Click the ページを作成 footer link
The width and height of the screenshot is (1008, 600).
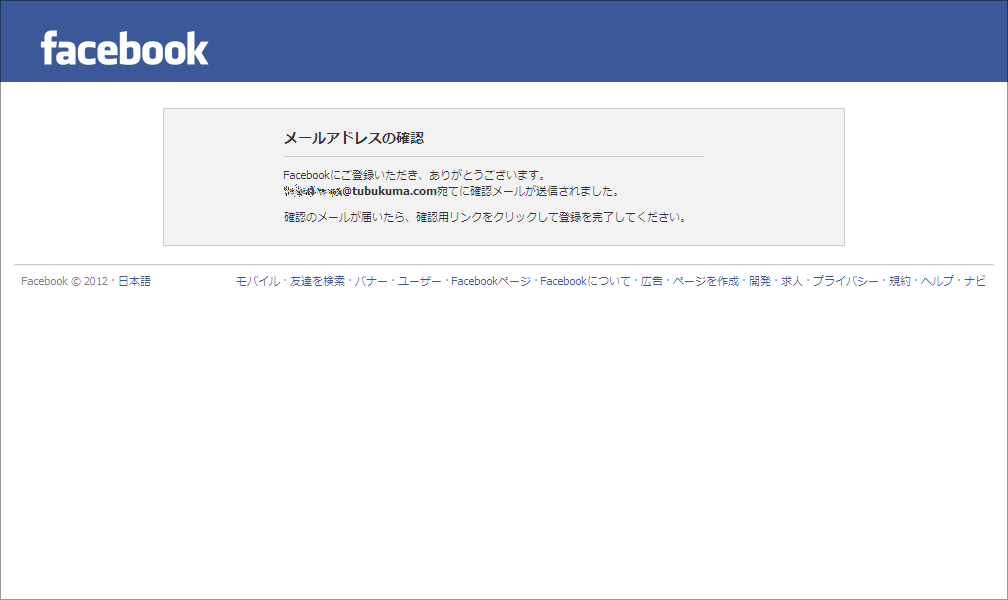[706, 281]
